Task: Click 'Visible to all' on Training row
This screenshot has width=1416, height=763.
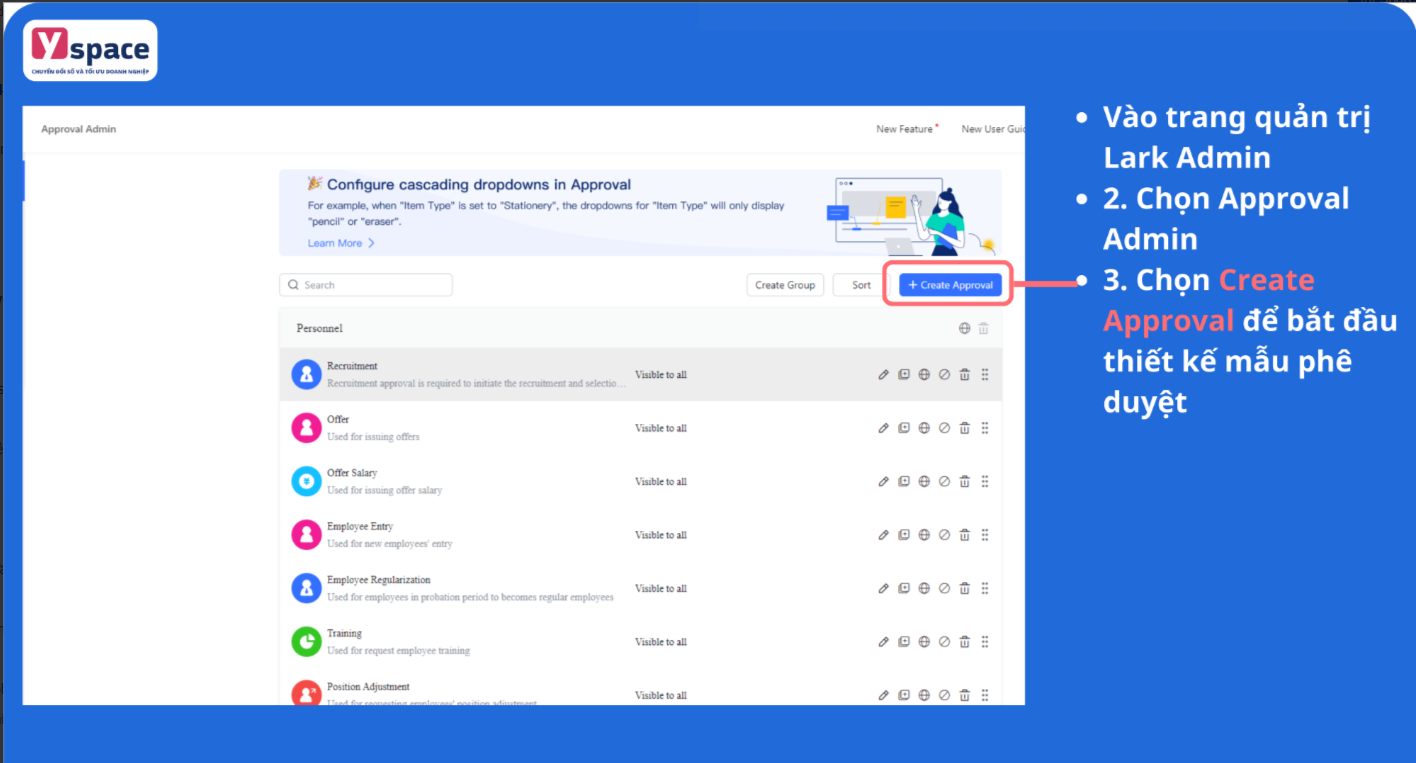Action: point(661,642)
